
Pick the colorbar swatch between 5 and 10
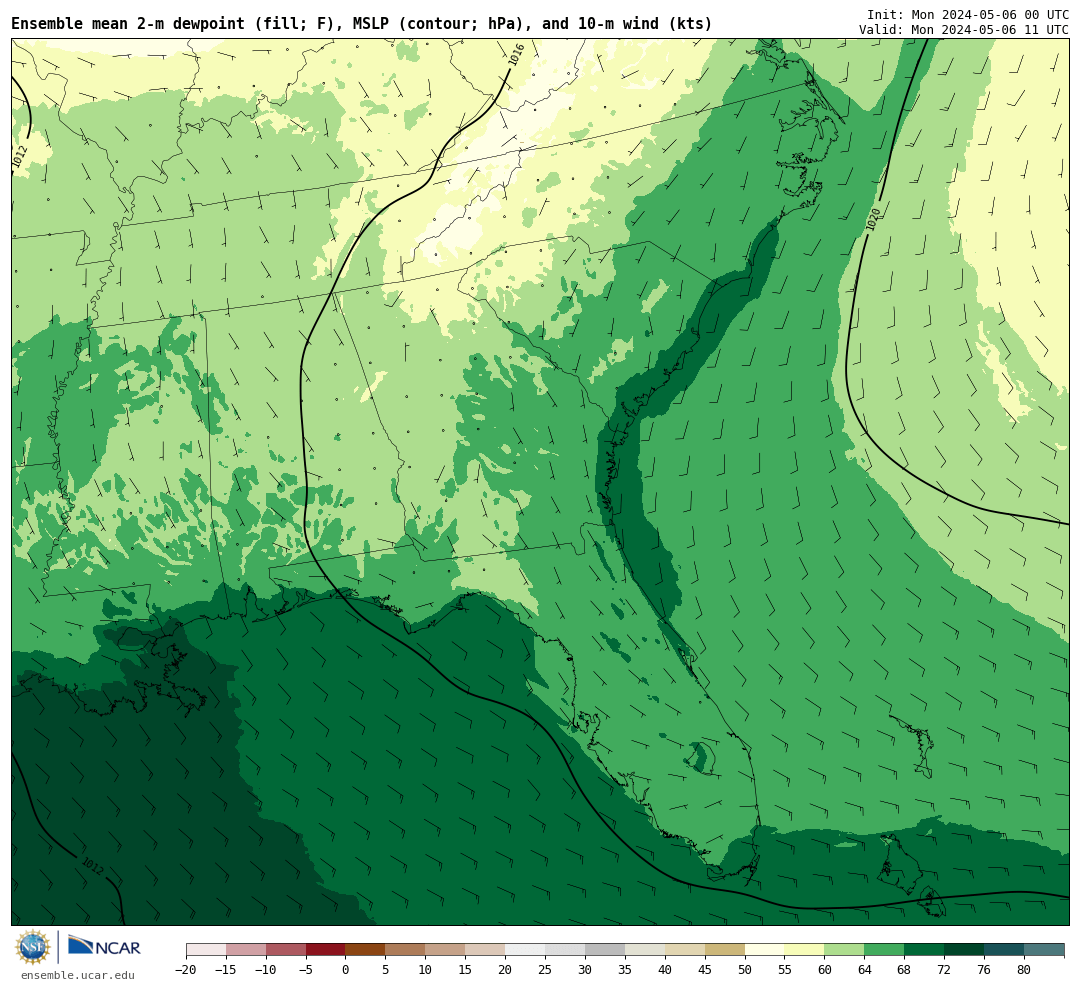click(x=405, y=949)
